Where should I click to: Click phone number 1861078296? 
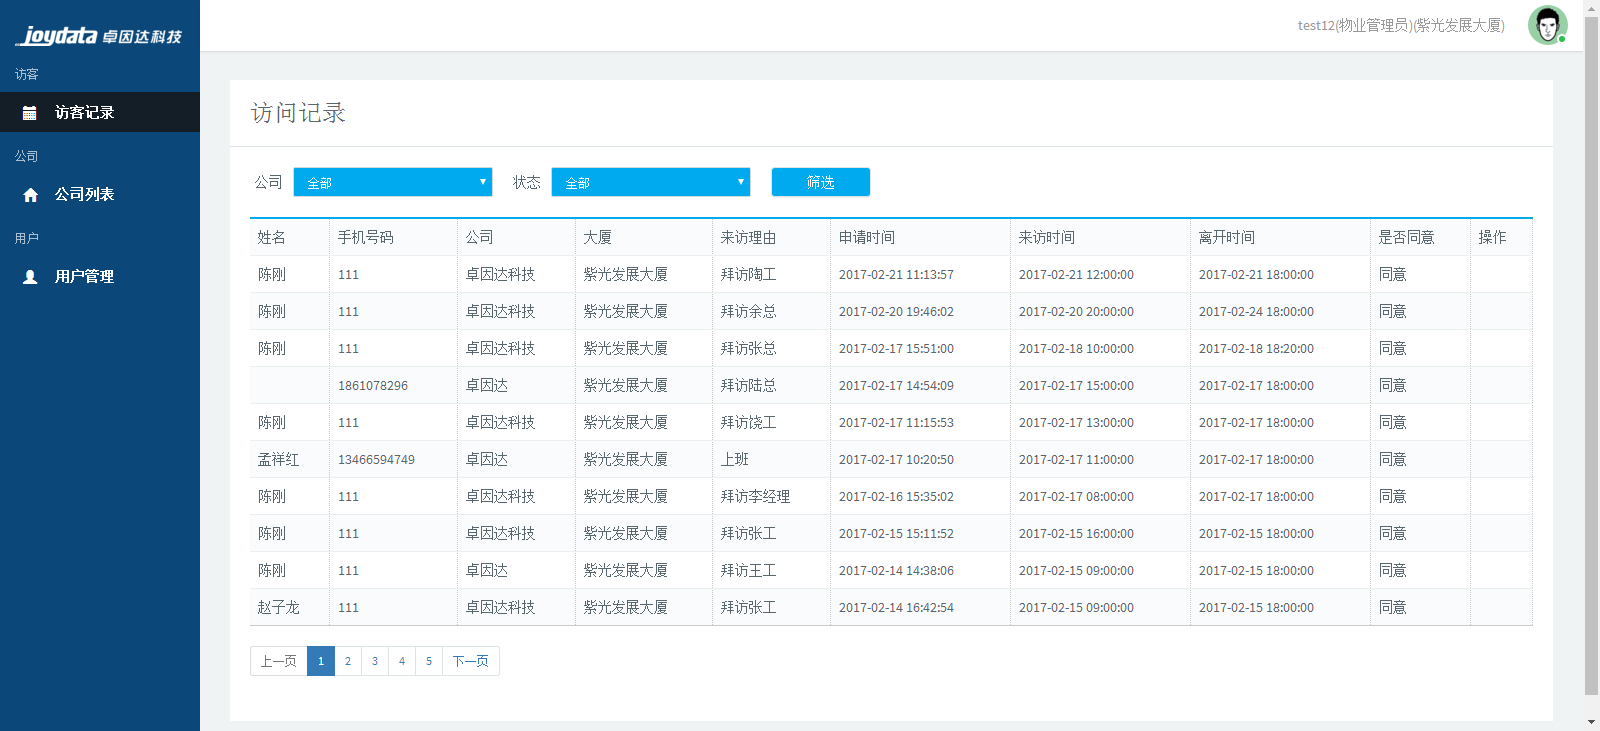tap(373, 386)
